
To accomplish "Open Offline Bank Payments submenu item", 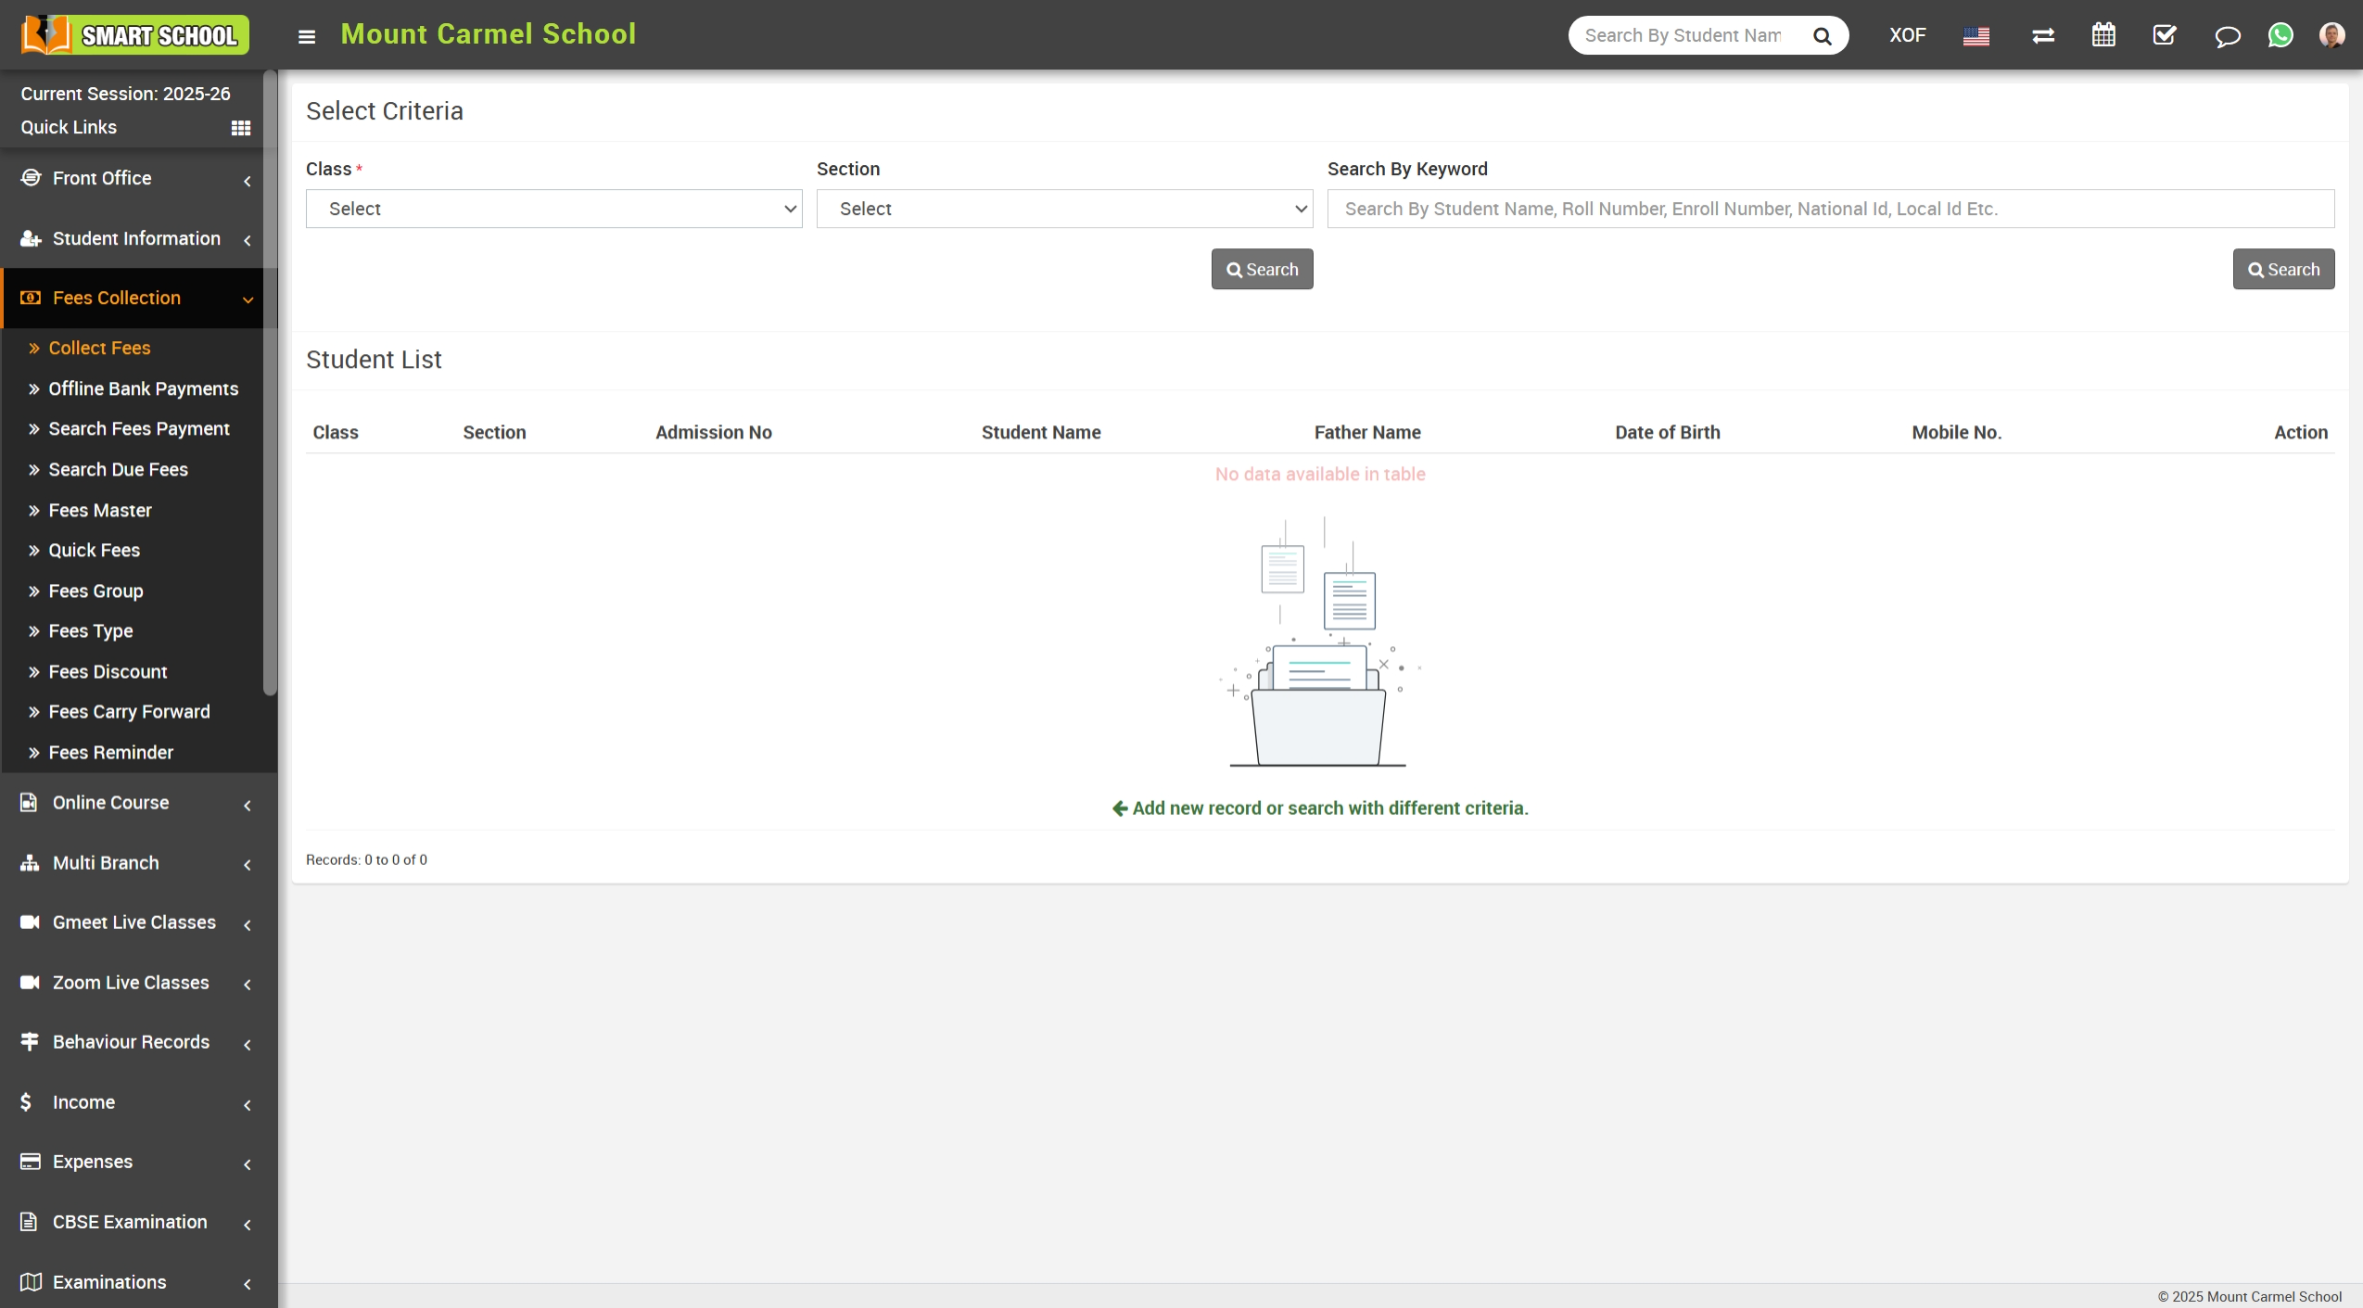I will [143, 389].
